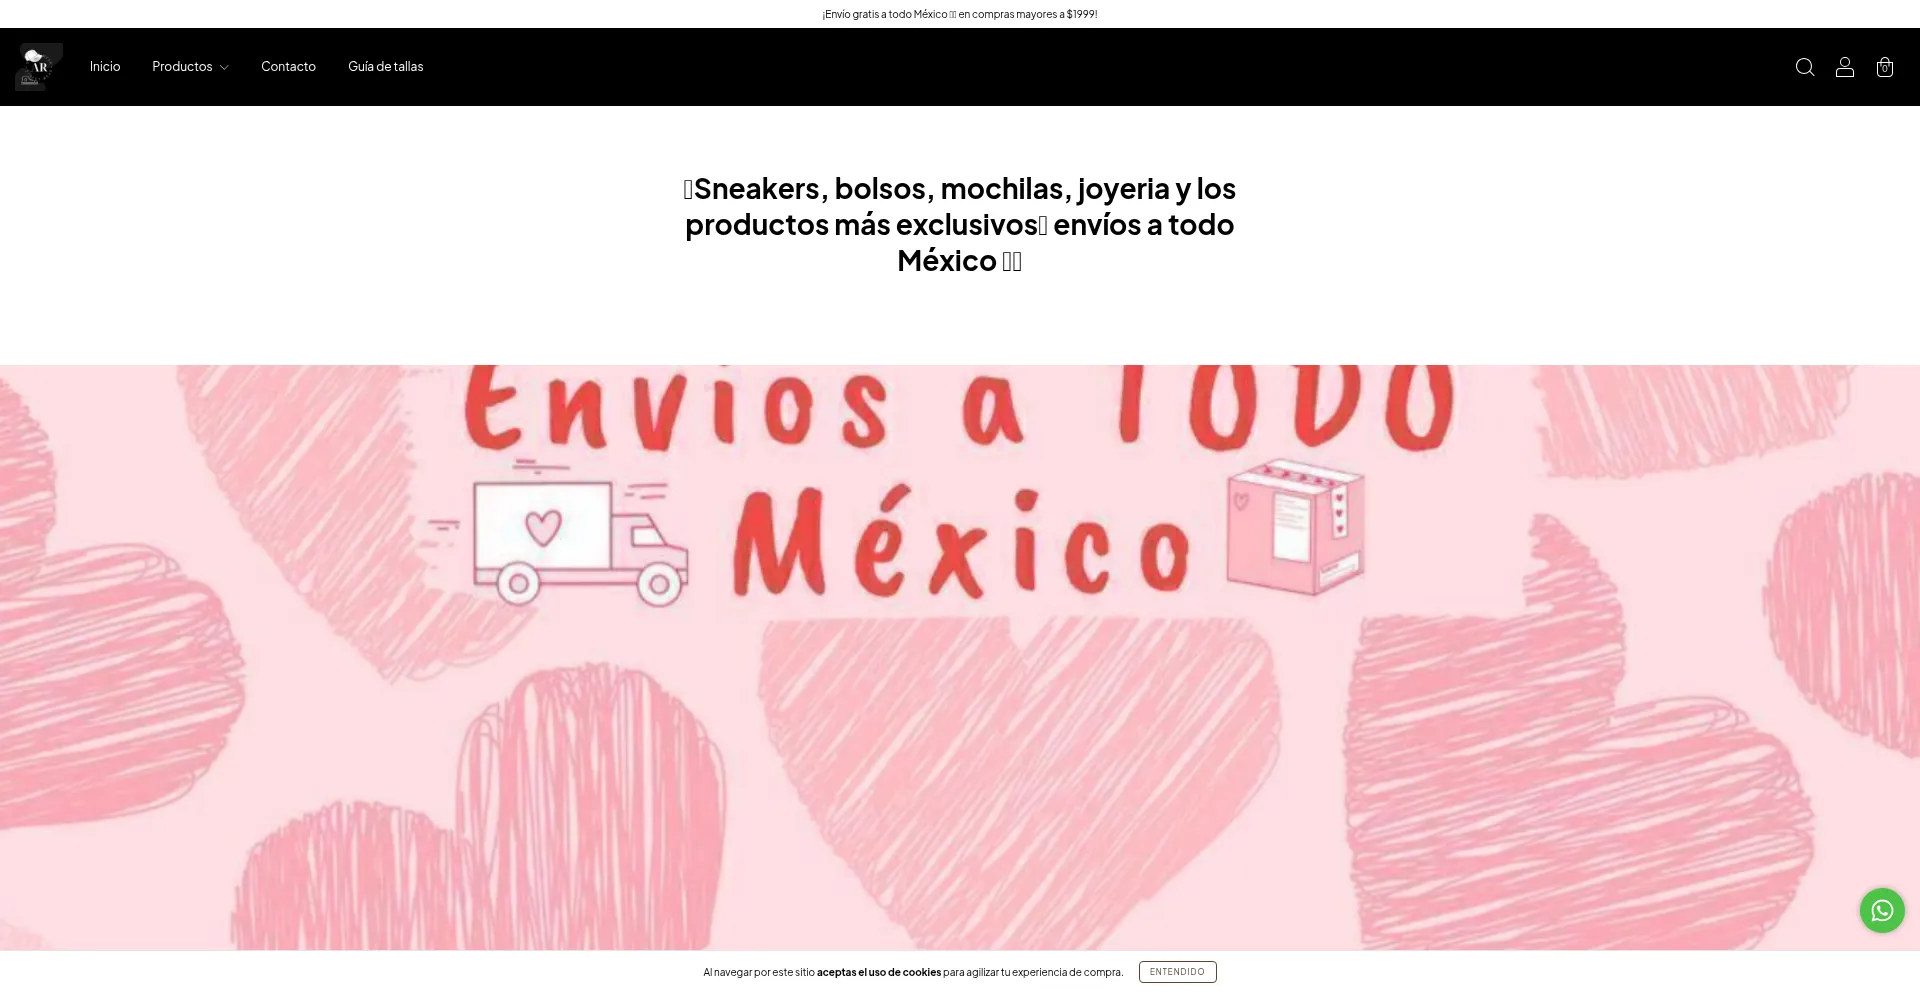Viewport: 1920px width, 993px height.
Task: Open the Contacto page
Action: coord(288,67)
